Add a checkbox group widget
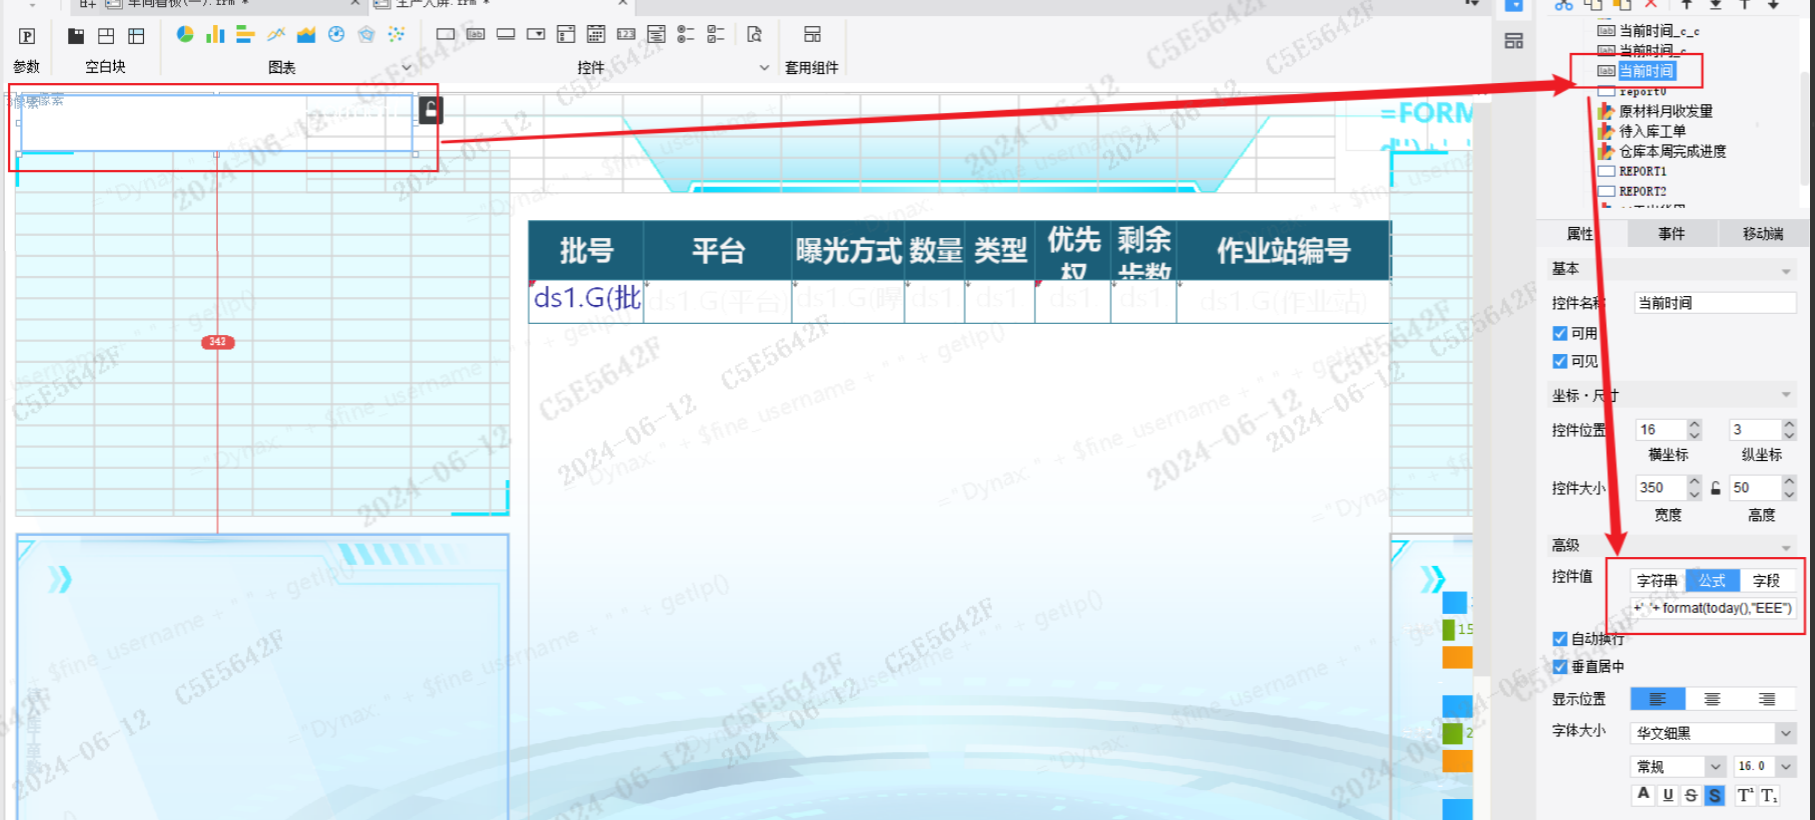Viewport: 1815px width, 820px height. click(716, 35)
